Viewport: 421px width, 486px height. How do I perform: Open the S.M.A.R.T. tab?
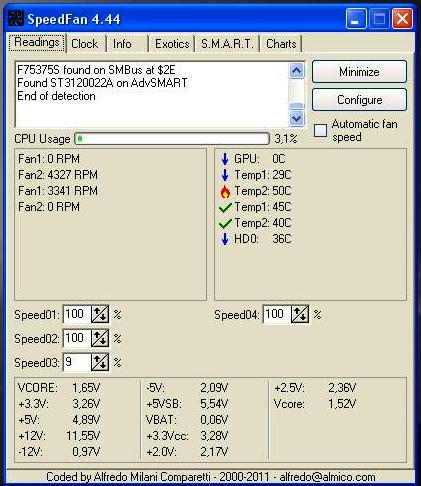(227, 44)
